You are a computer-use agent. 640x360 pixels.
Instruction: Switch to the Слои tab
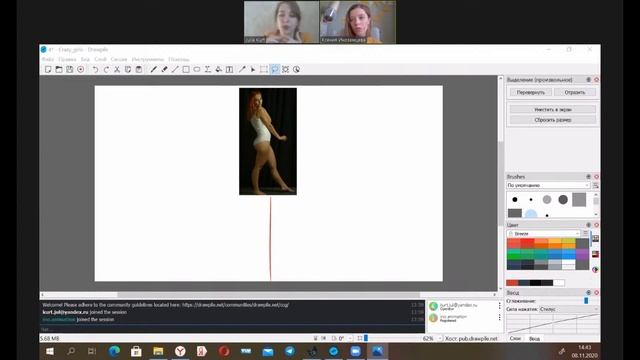pos(515,338)
